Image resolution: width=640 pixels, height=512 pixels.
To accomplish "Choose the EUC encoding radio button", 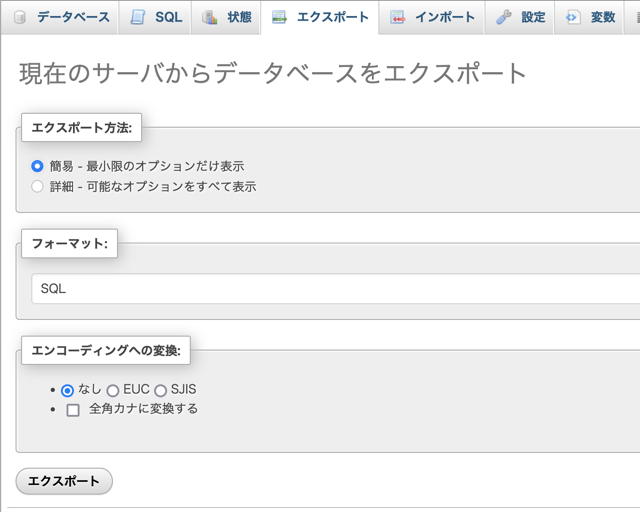I will coord(113,390).
